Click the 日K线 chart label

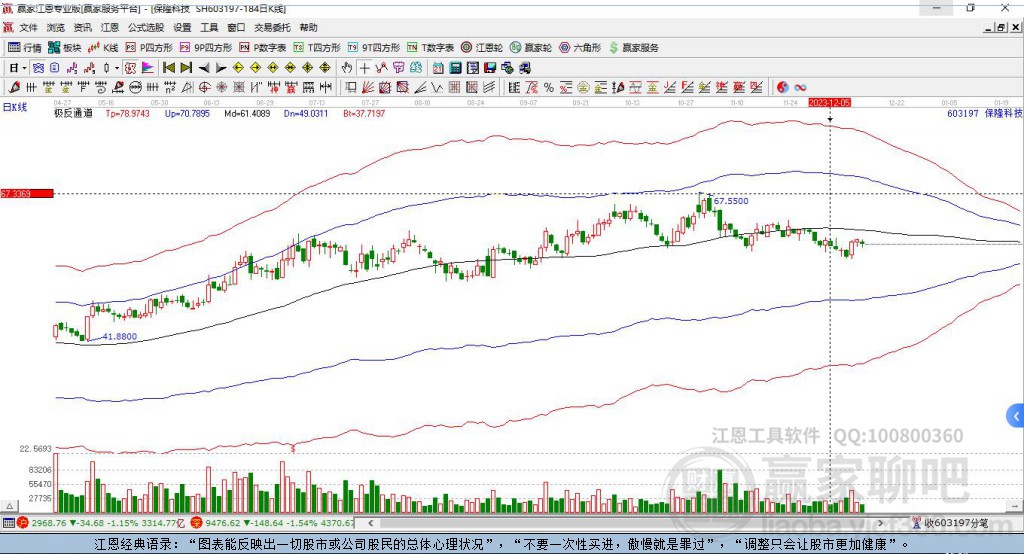coord(15,107)
